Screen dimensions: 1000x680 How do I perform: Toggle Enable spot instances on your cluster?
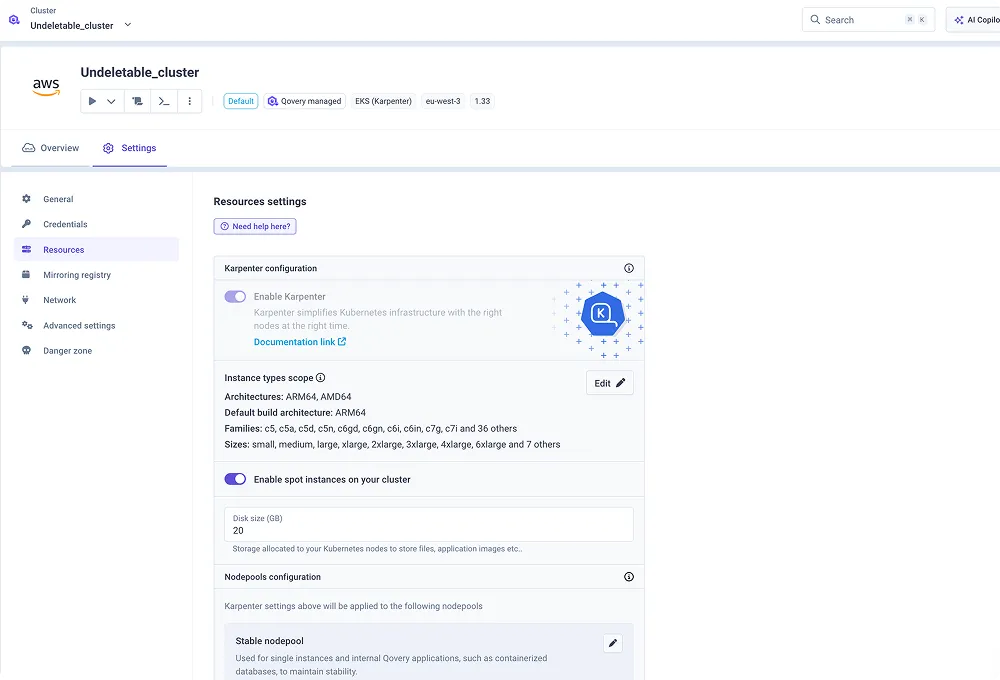[x=235, y=479]
